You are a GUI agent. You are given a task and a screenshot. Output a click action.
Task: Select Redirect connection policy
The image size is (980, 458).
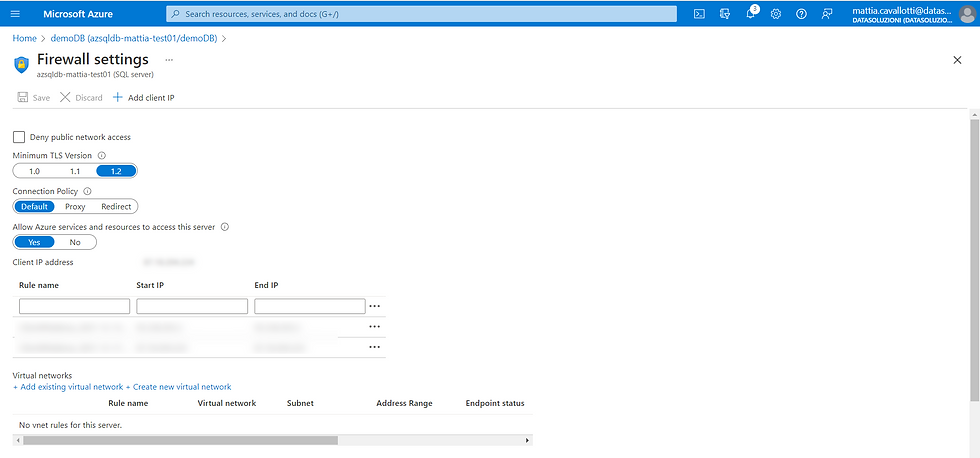pyautogui.click(x=116, y=207)
